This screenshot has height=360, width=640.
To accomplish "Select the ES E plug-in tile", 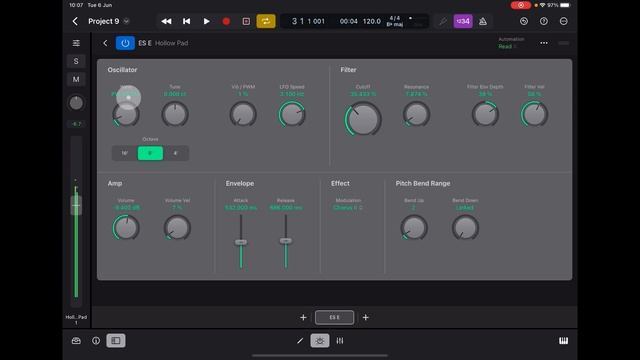I will 334,318.
